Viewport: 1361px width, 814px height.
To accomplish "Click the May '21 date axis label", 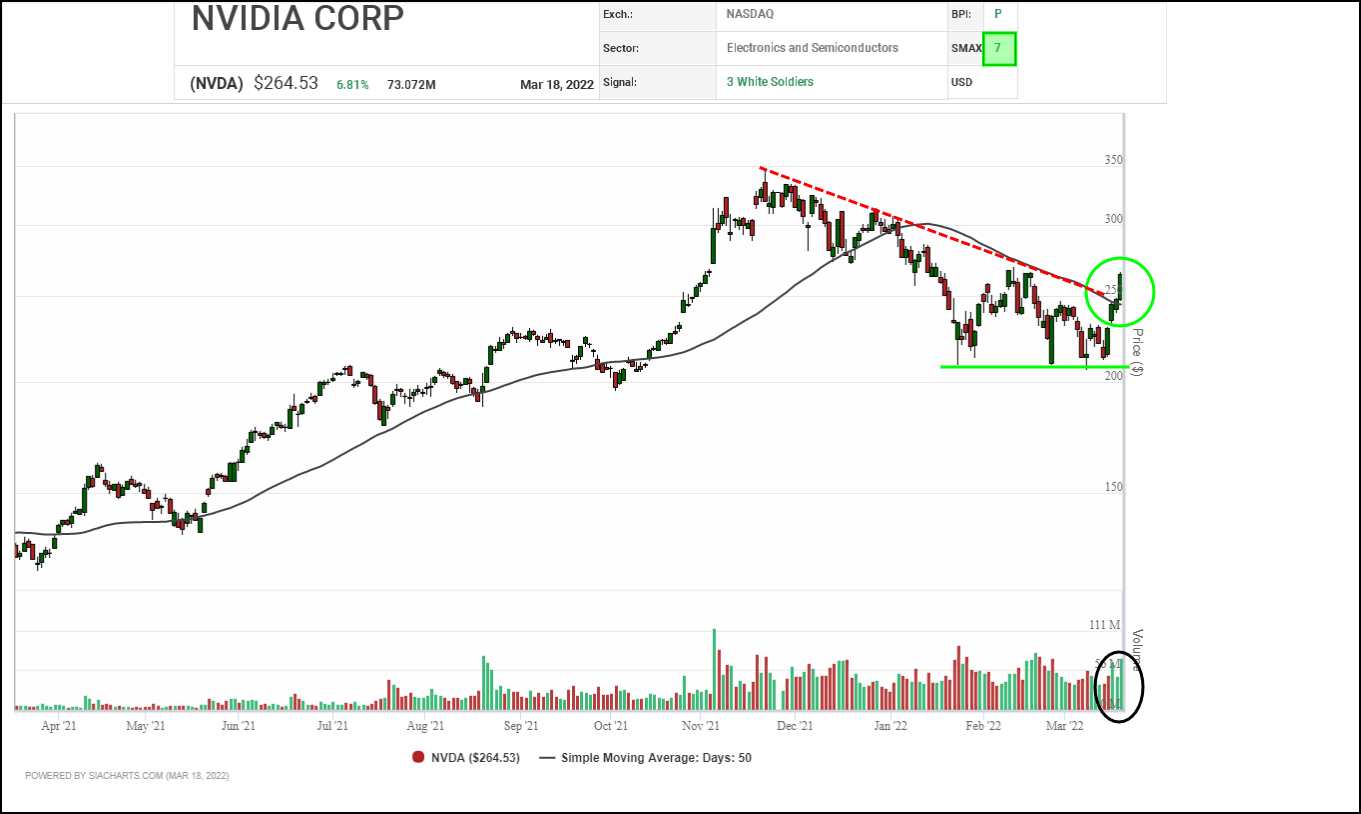I will (x=146, y=726).
